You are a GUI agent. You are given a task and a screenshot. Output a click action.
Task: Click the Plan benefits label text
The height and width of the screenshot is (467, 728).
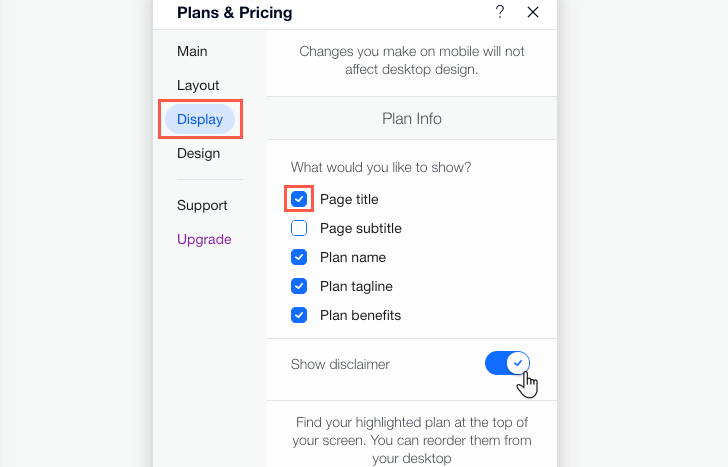tap(360, 315)
